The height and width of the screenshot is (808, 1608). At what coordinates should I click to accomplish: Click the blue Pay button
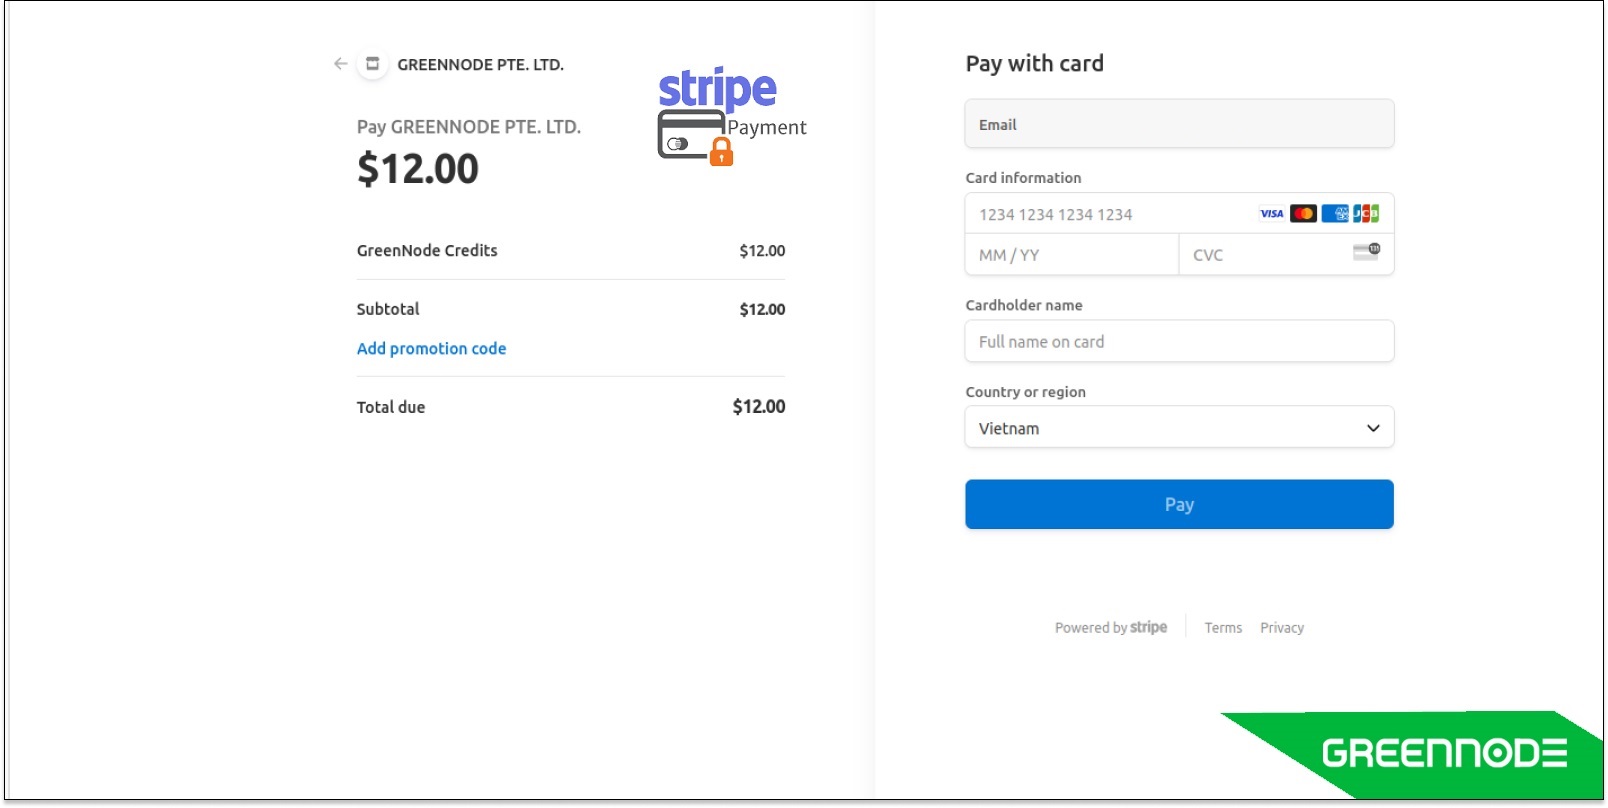pyautogui.click(x=1179, y=504)
